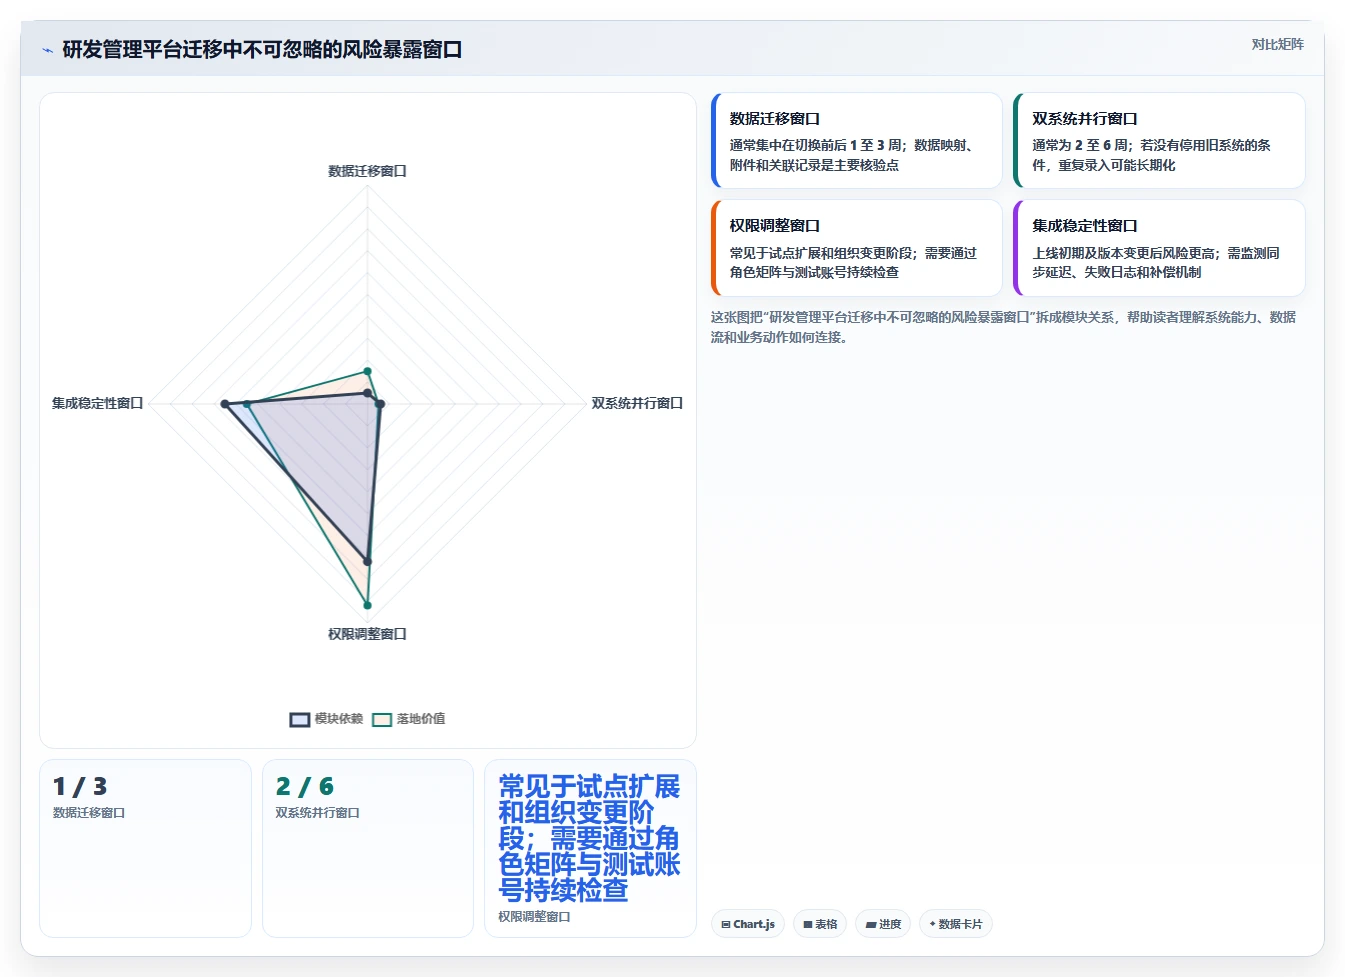Click the caption 双系统并行窗口 under 2 / 6

tap(317, 813)
